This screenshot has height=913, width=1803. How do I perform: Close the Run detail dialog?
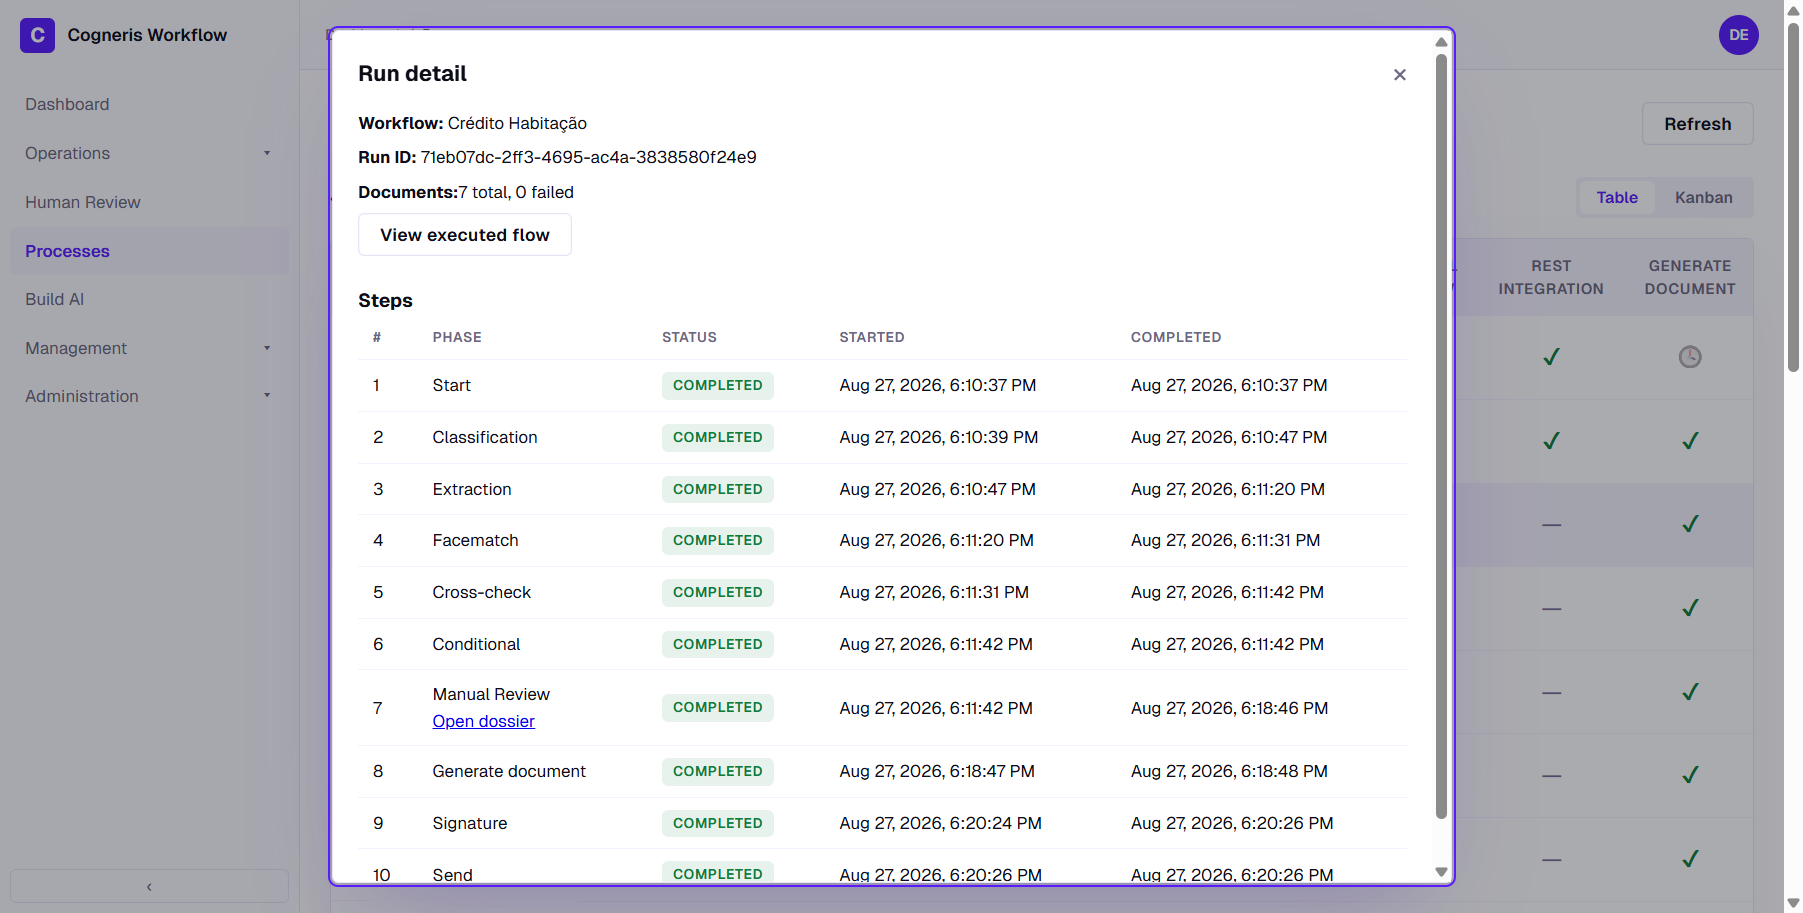pyautogui.click(x=1399, y=75)
